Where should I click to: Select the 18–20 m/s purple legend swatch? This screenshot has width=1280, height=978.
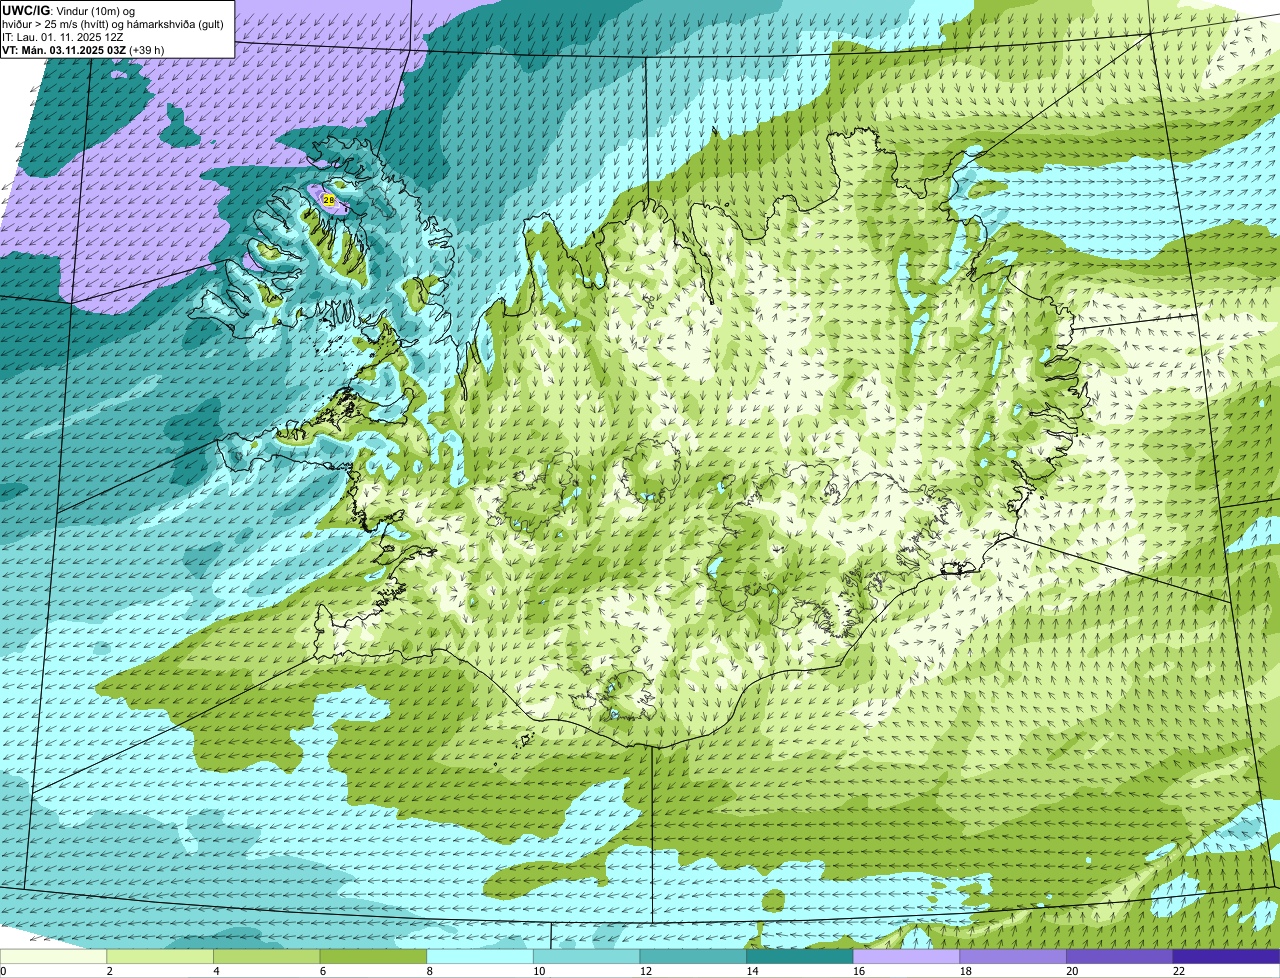click(1013, 957)
